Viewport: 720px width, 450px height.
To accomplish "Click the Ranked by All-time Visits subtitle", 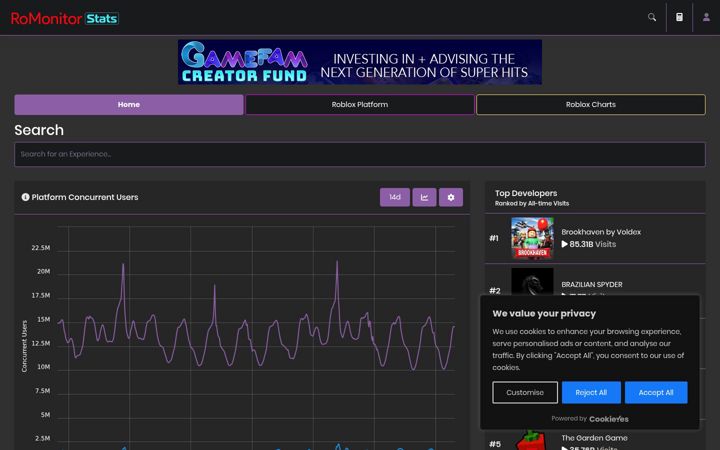I will [x=532, y=203].
